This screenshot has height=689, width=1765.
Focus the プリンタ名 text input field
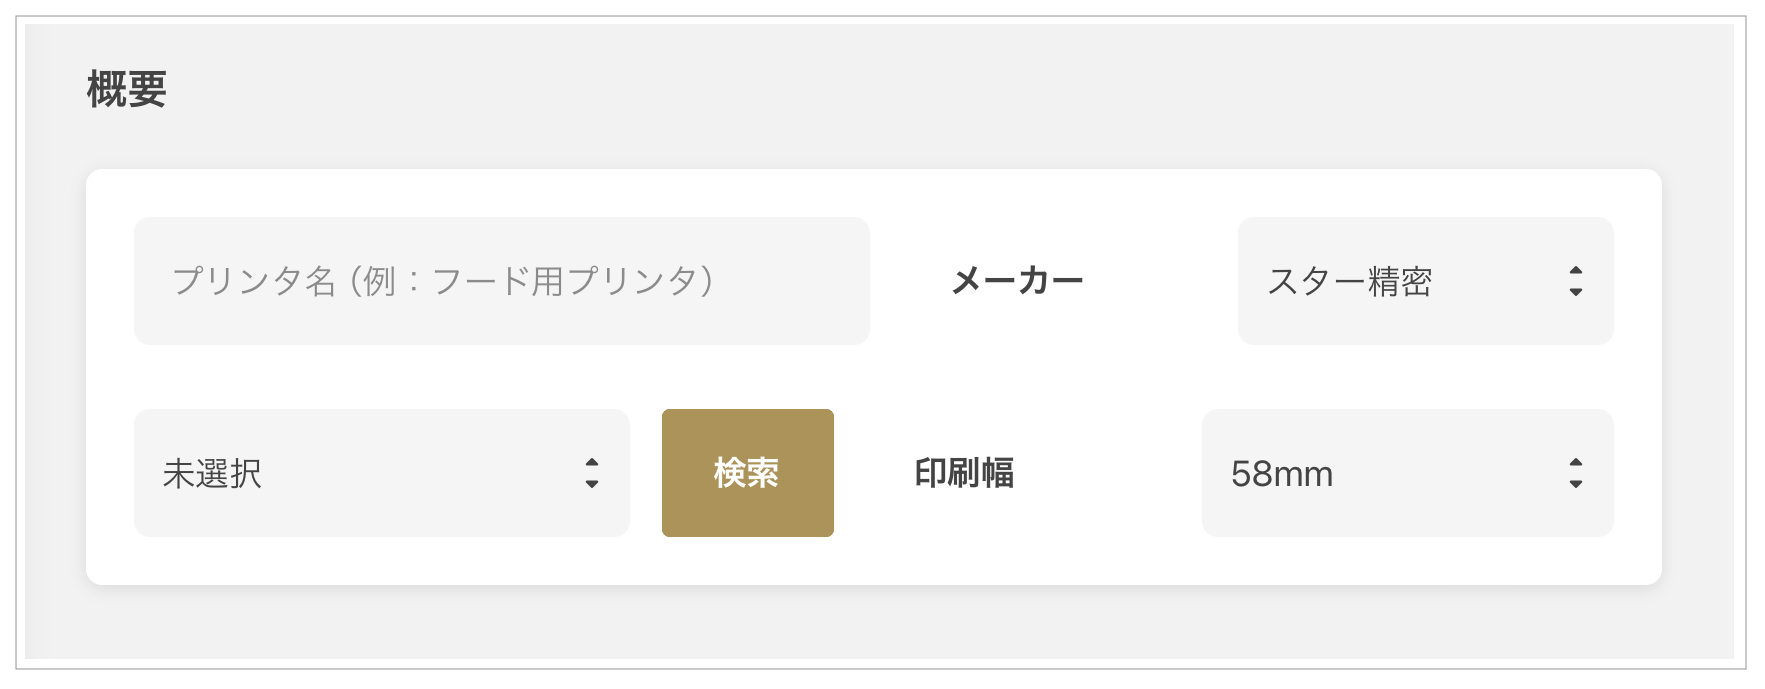click(502, 281)
